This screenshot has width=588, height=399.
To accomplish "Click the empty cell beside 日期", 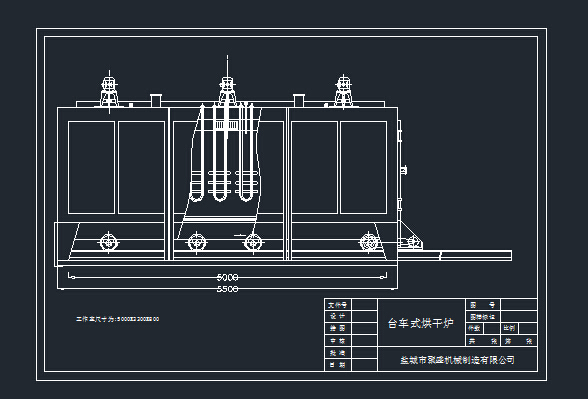I will [364, 365].
